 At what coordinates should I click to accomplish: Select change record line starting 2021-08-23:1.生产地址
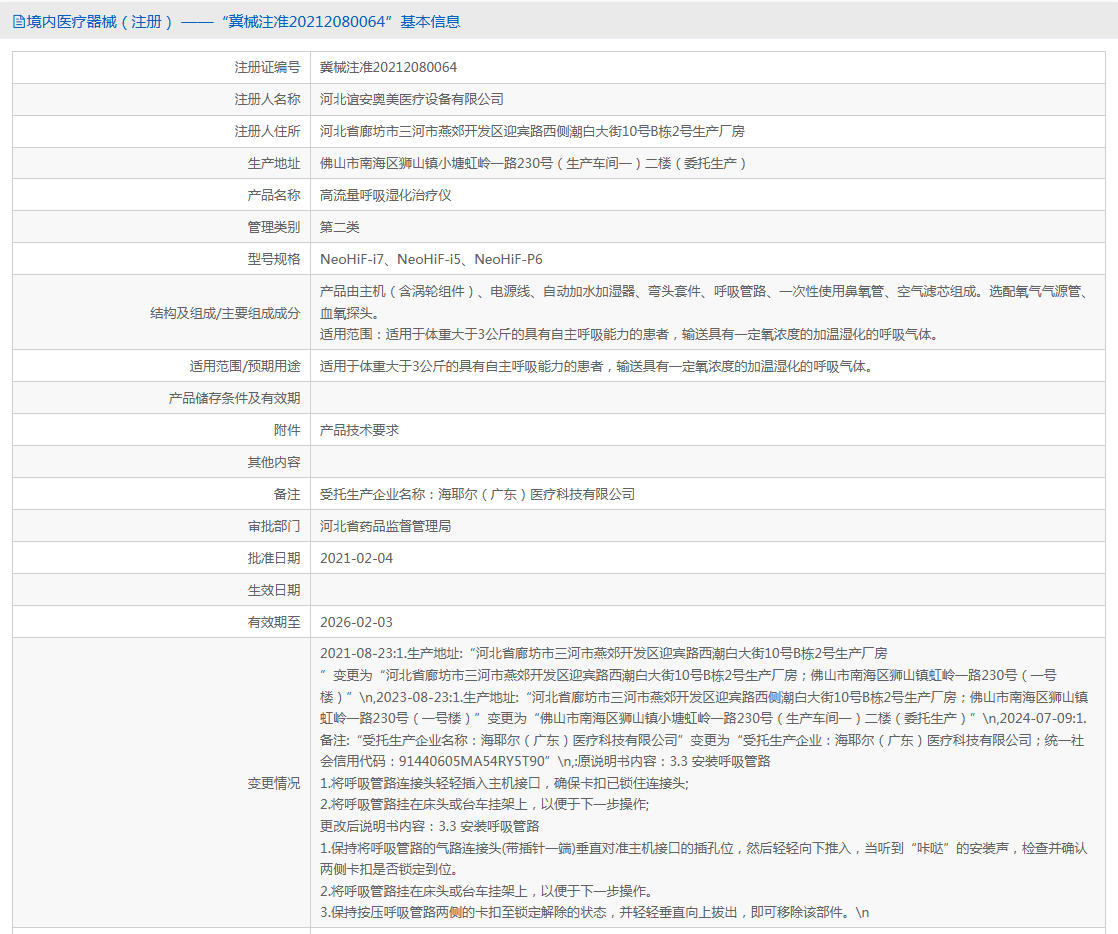pos(603,654)
